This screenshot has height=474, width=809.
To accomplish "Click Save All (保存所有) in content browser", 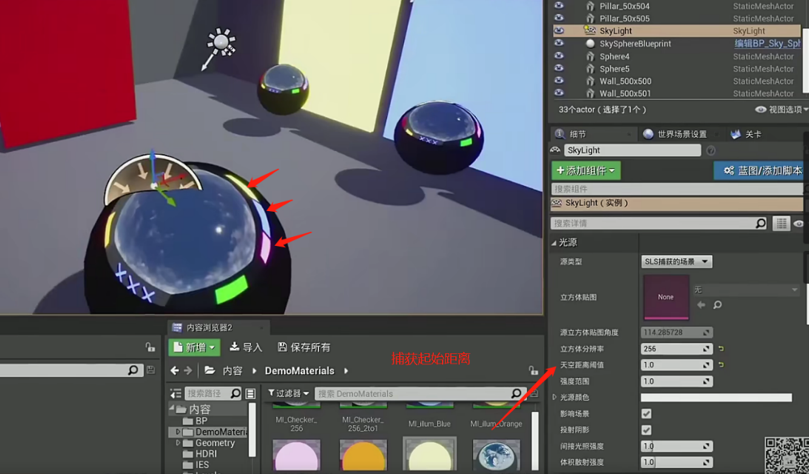I will click(304, 347).
